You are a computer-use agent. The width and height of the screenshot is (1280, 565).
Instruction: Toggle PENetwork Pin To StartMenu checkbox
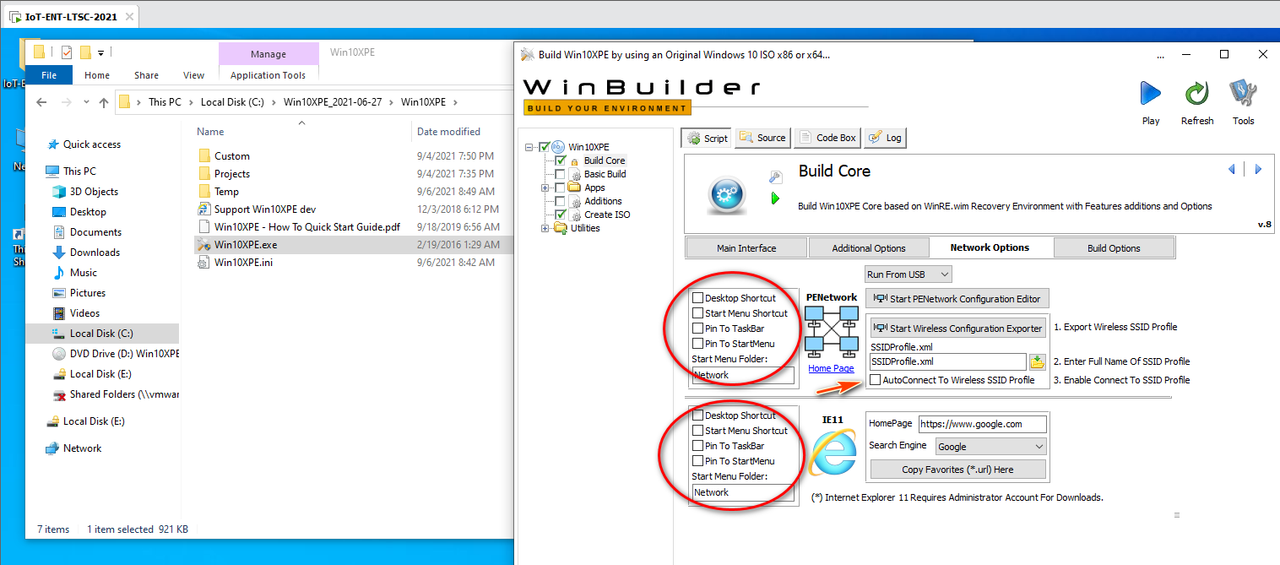[x=698, y=343]
